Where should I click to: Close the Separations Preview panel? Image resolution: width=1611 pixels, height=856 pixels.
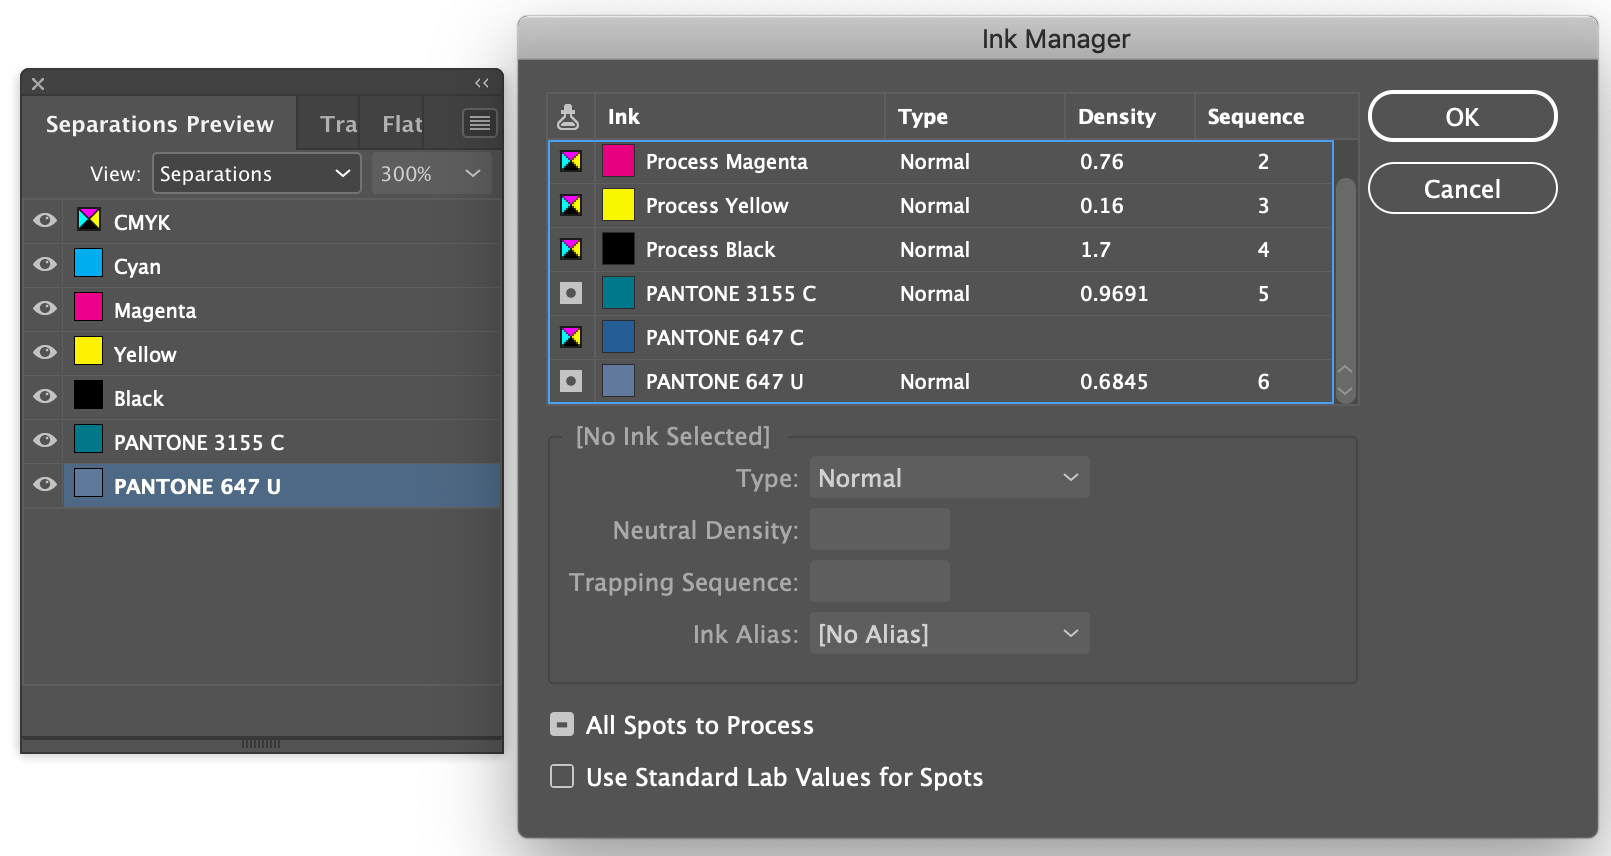tap(38, 84)
